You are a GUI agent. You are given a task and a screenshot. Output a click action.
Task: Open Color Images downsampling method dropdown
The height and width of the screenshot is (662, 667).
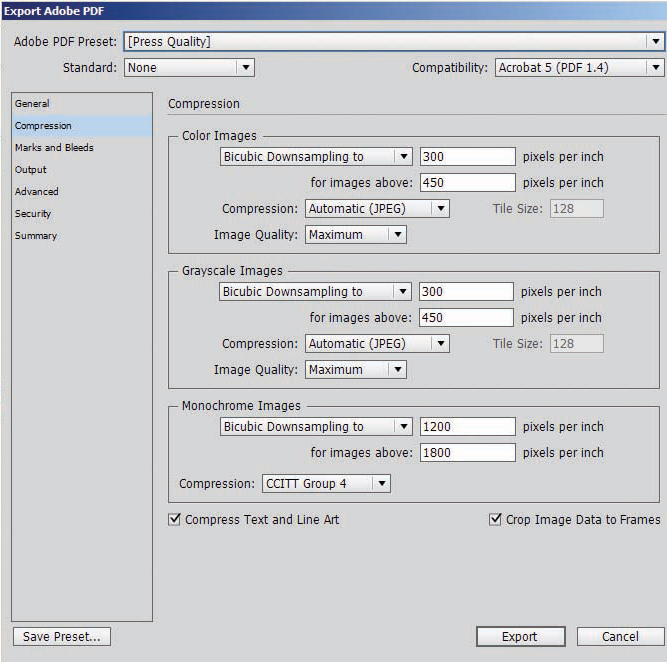point(315,157)
